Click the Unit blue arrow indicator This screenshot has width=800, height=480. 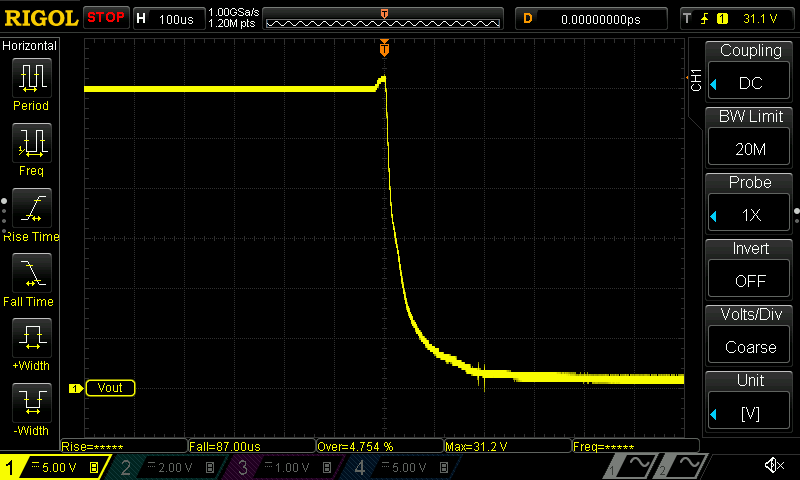(x=714, y=414)
